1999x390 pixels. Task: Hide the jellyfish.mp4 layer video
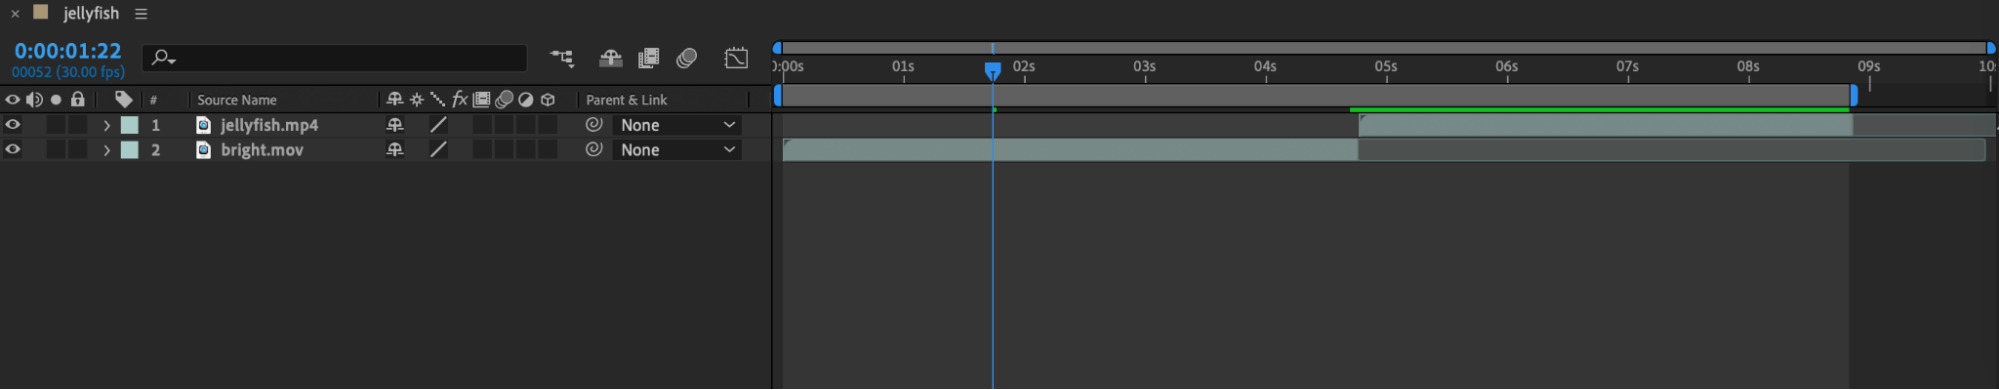click(12, 125)
